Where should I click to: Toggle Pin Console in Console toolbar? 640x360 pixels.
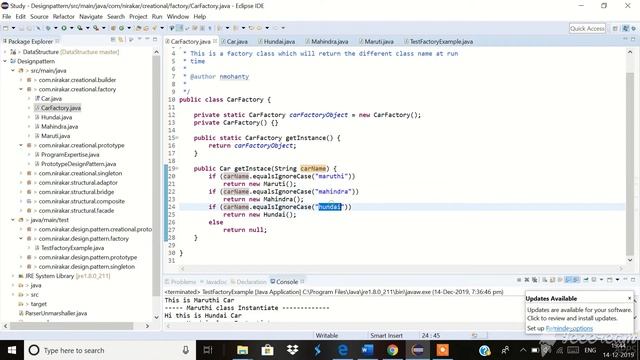pyautogui.click(x=586, y=280)
